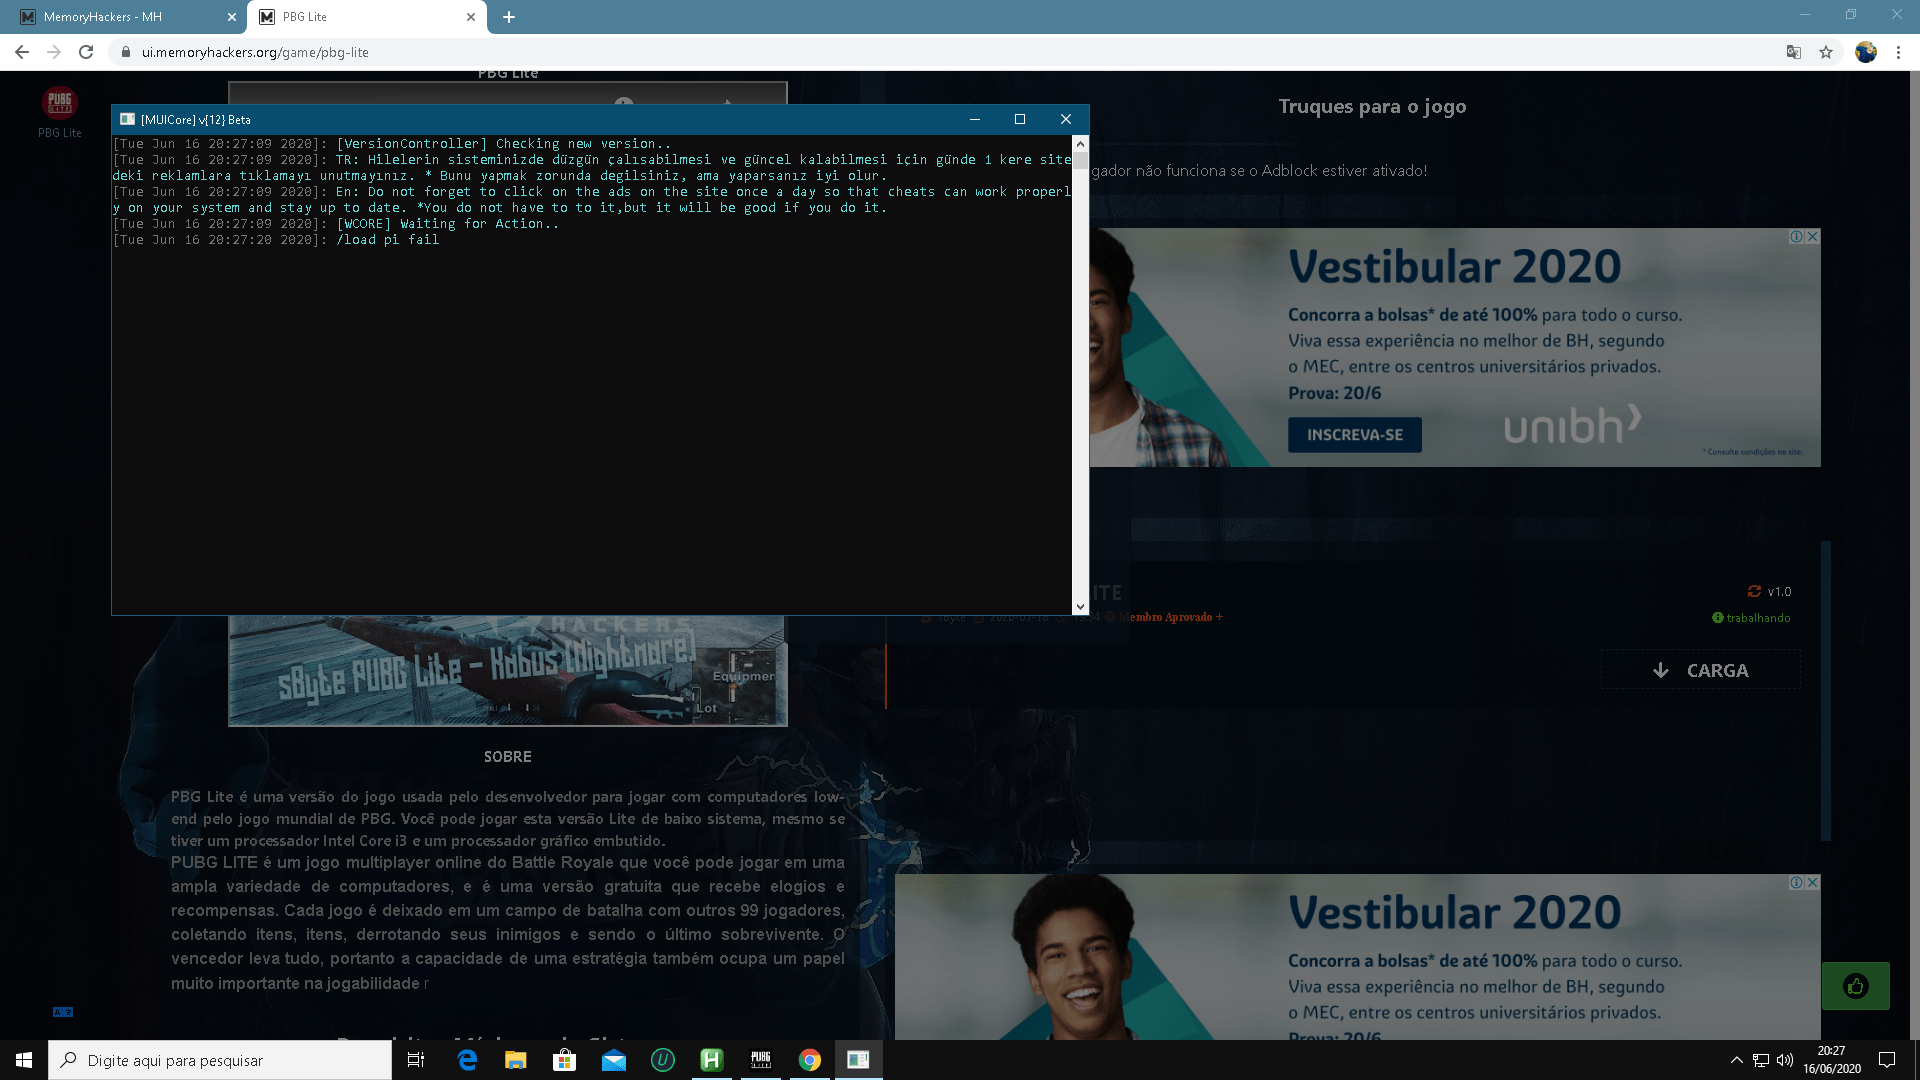Open ad info on bottom Vestibular ad
Viewport: 1920px width, 1080px height.
1797,883
